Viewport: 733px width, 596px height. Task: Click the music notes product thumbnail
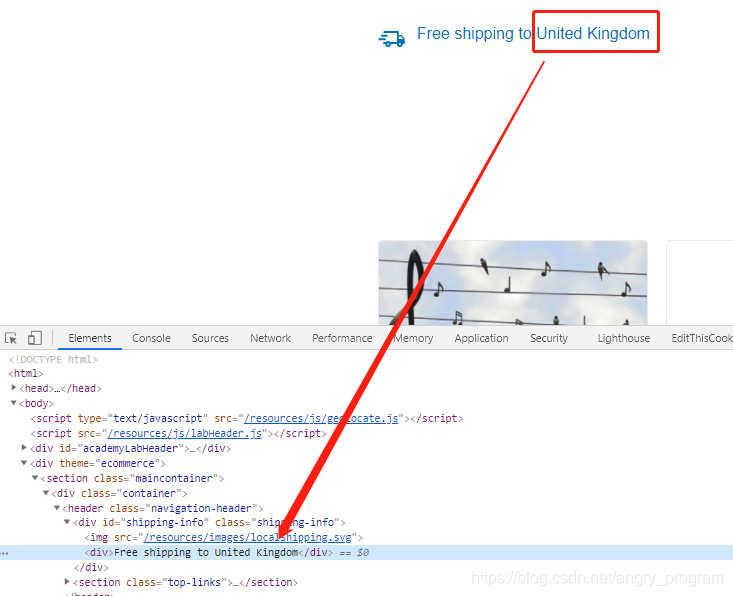[x=513, y=283]
